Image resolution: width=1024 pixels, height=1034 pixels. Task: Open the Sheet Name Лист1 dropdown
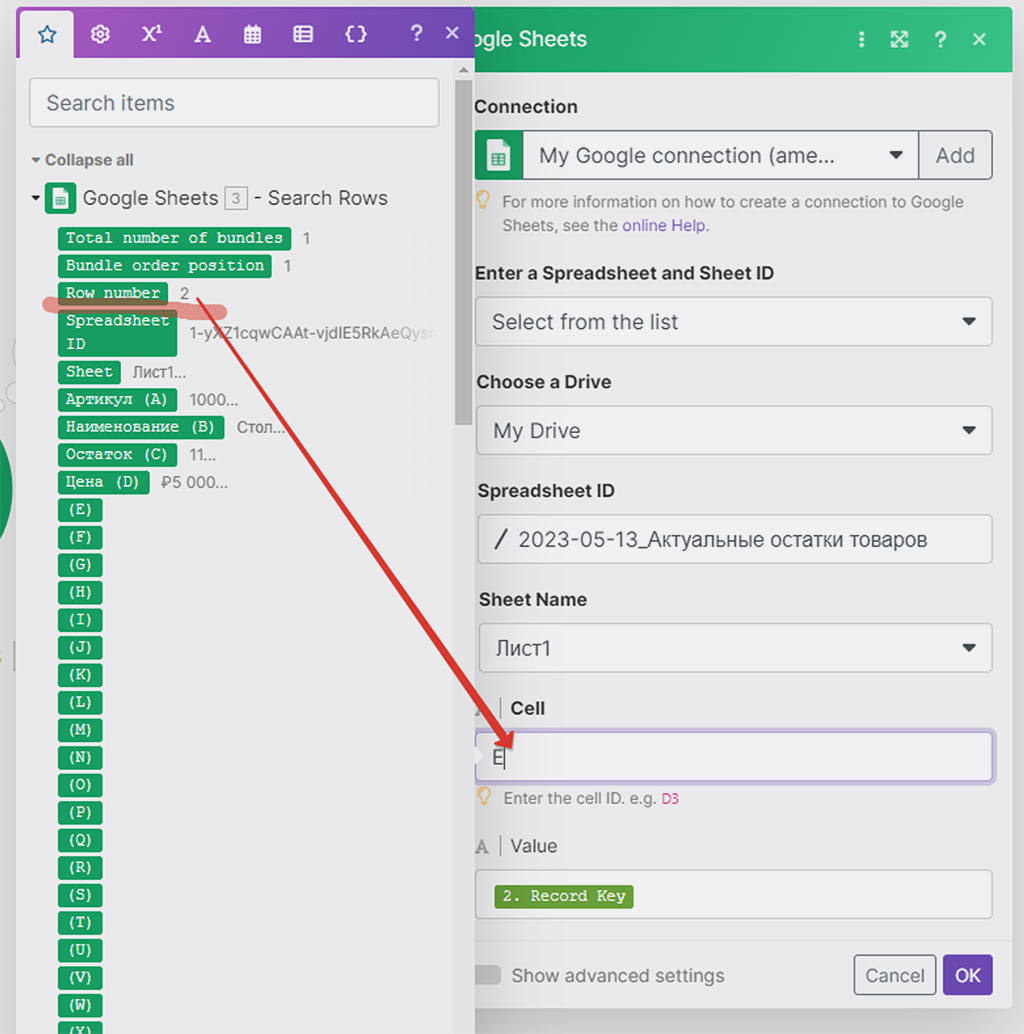735,648
